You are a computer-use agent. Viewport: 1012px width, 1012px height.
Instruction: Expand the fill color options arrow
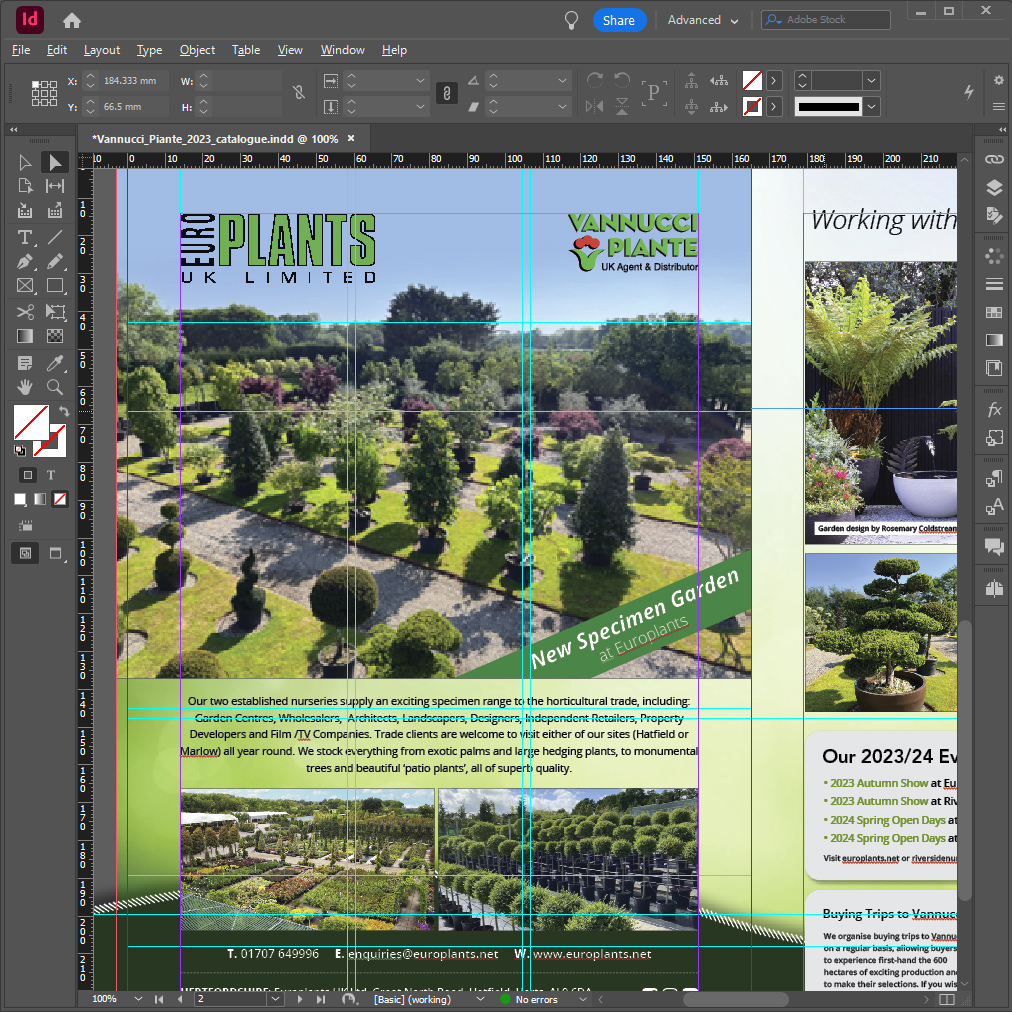click(773, 81)
